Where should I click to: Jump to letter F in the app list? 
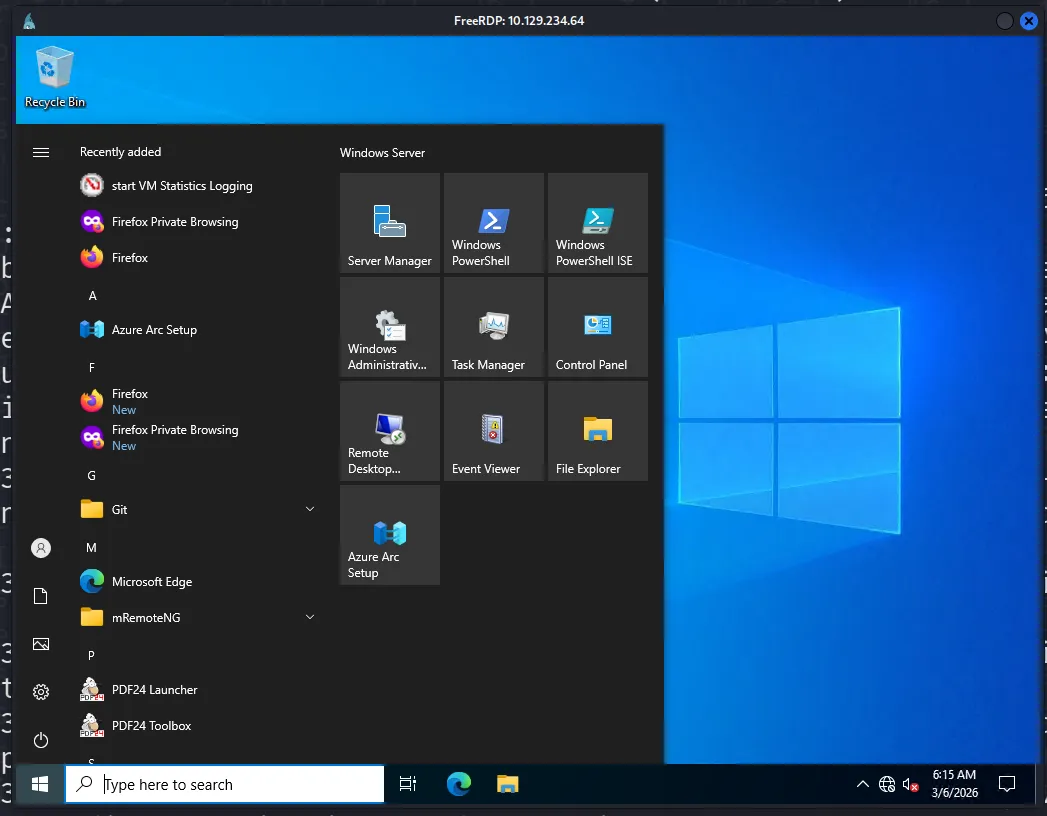pyautogui.click(x=92, y=367)
